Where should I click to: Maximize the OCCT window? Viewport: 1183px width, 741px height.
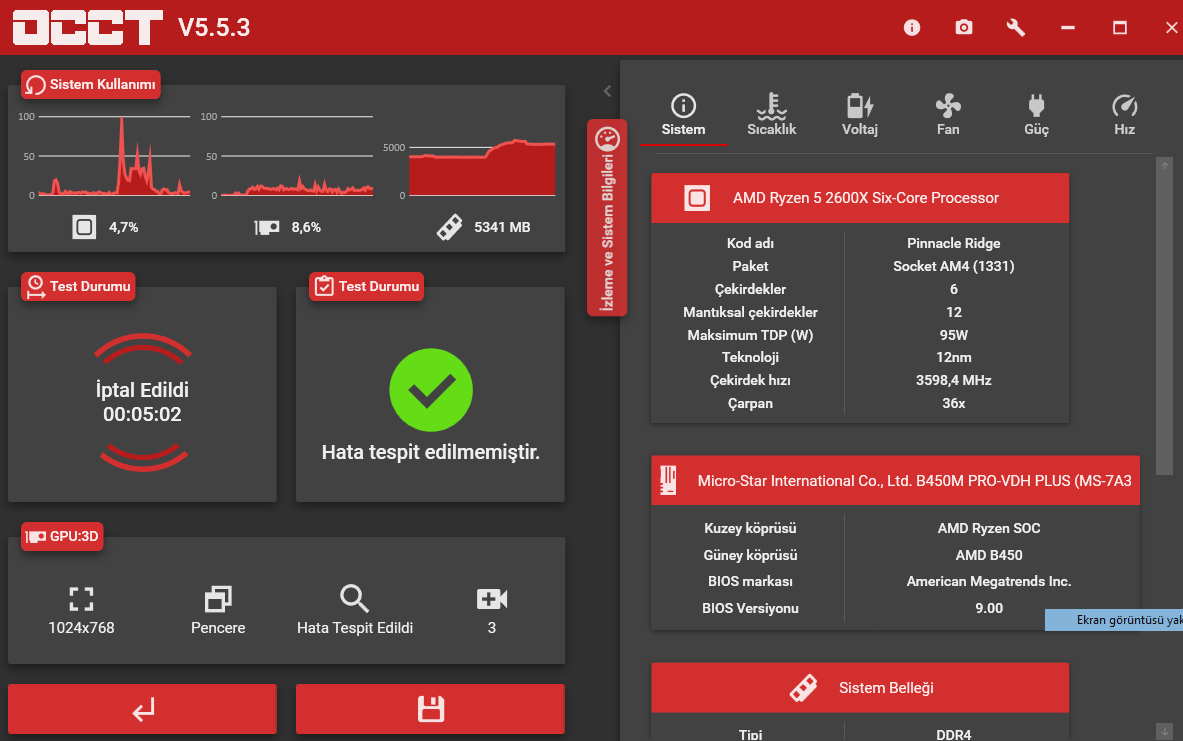(1120, 28)
